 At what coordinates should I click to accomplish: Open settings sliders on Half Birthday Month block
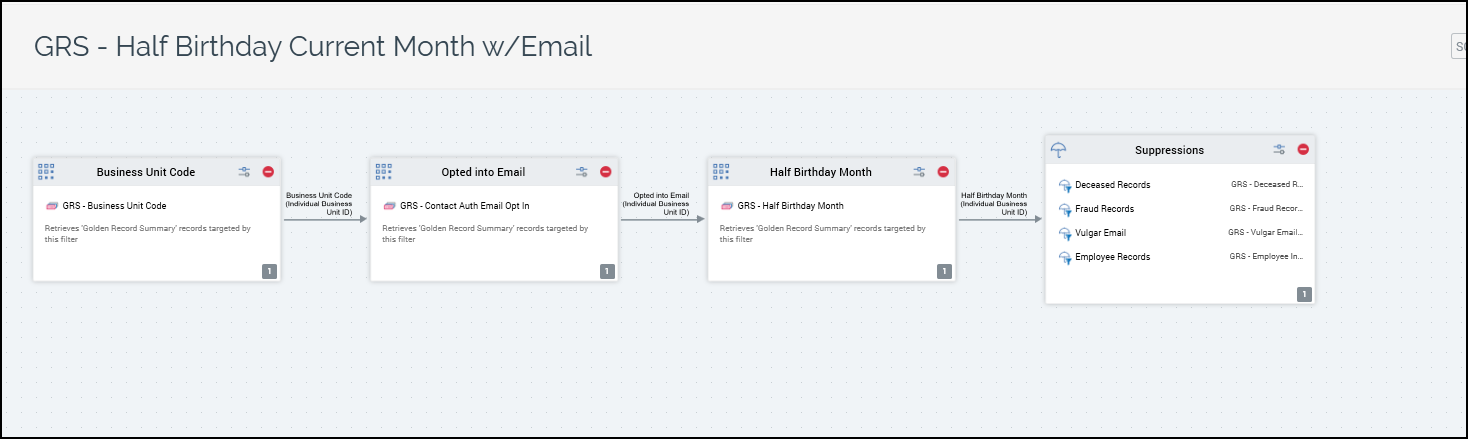pos(919,172)
